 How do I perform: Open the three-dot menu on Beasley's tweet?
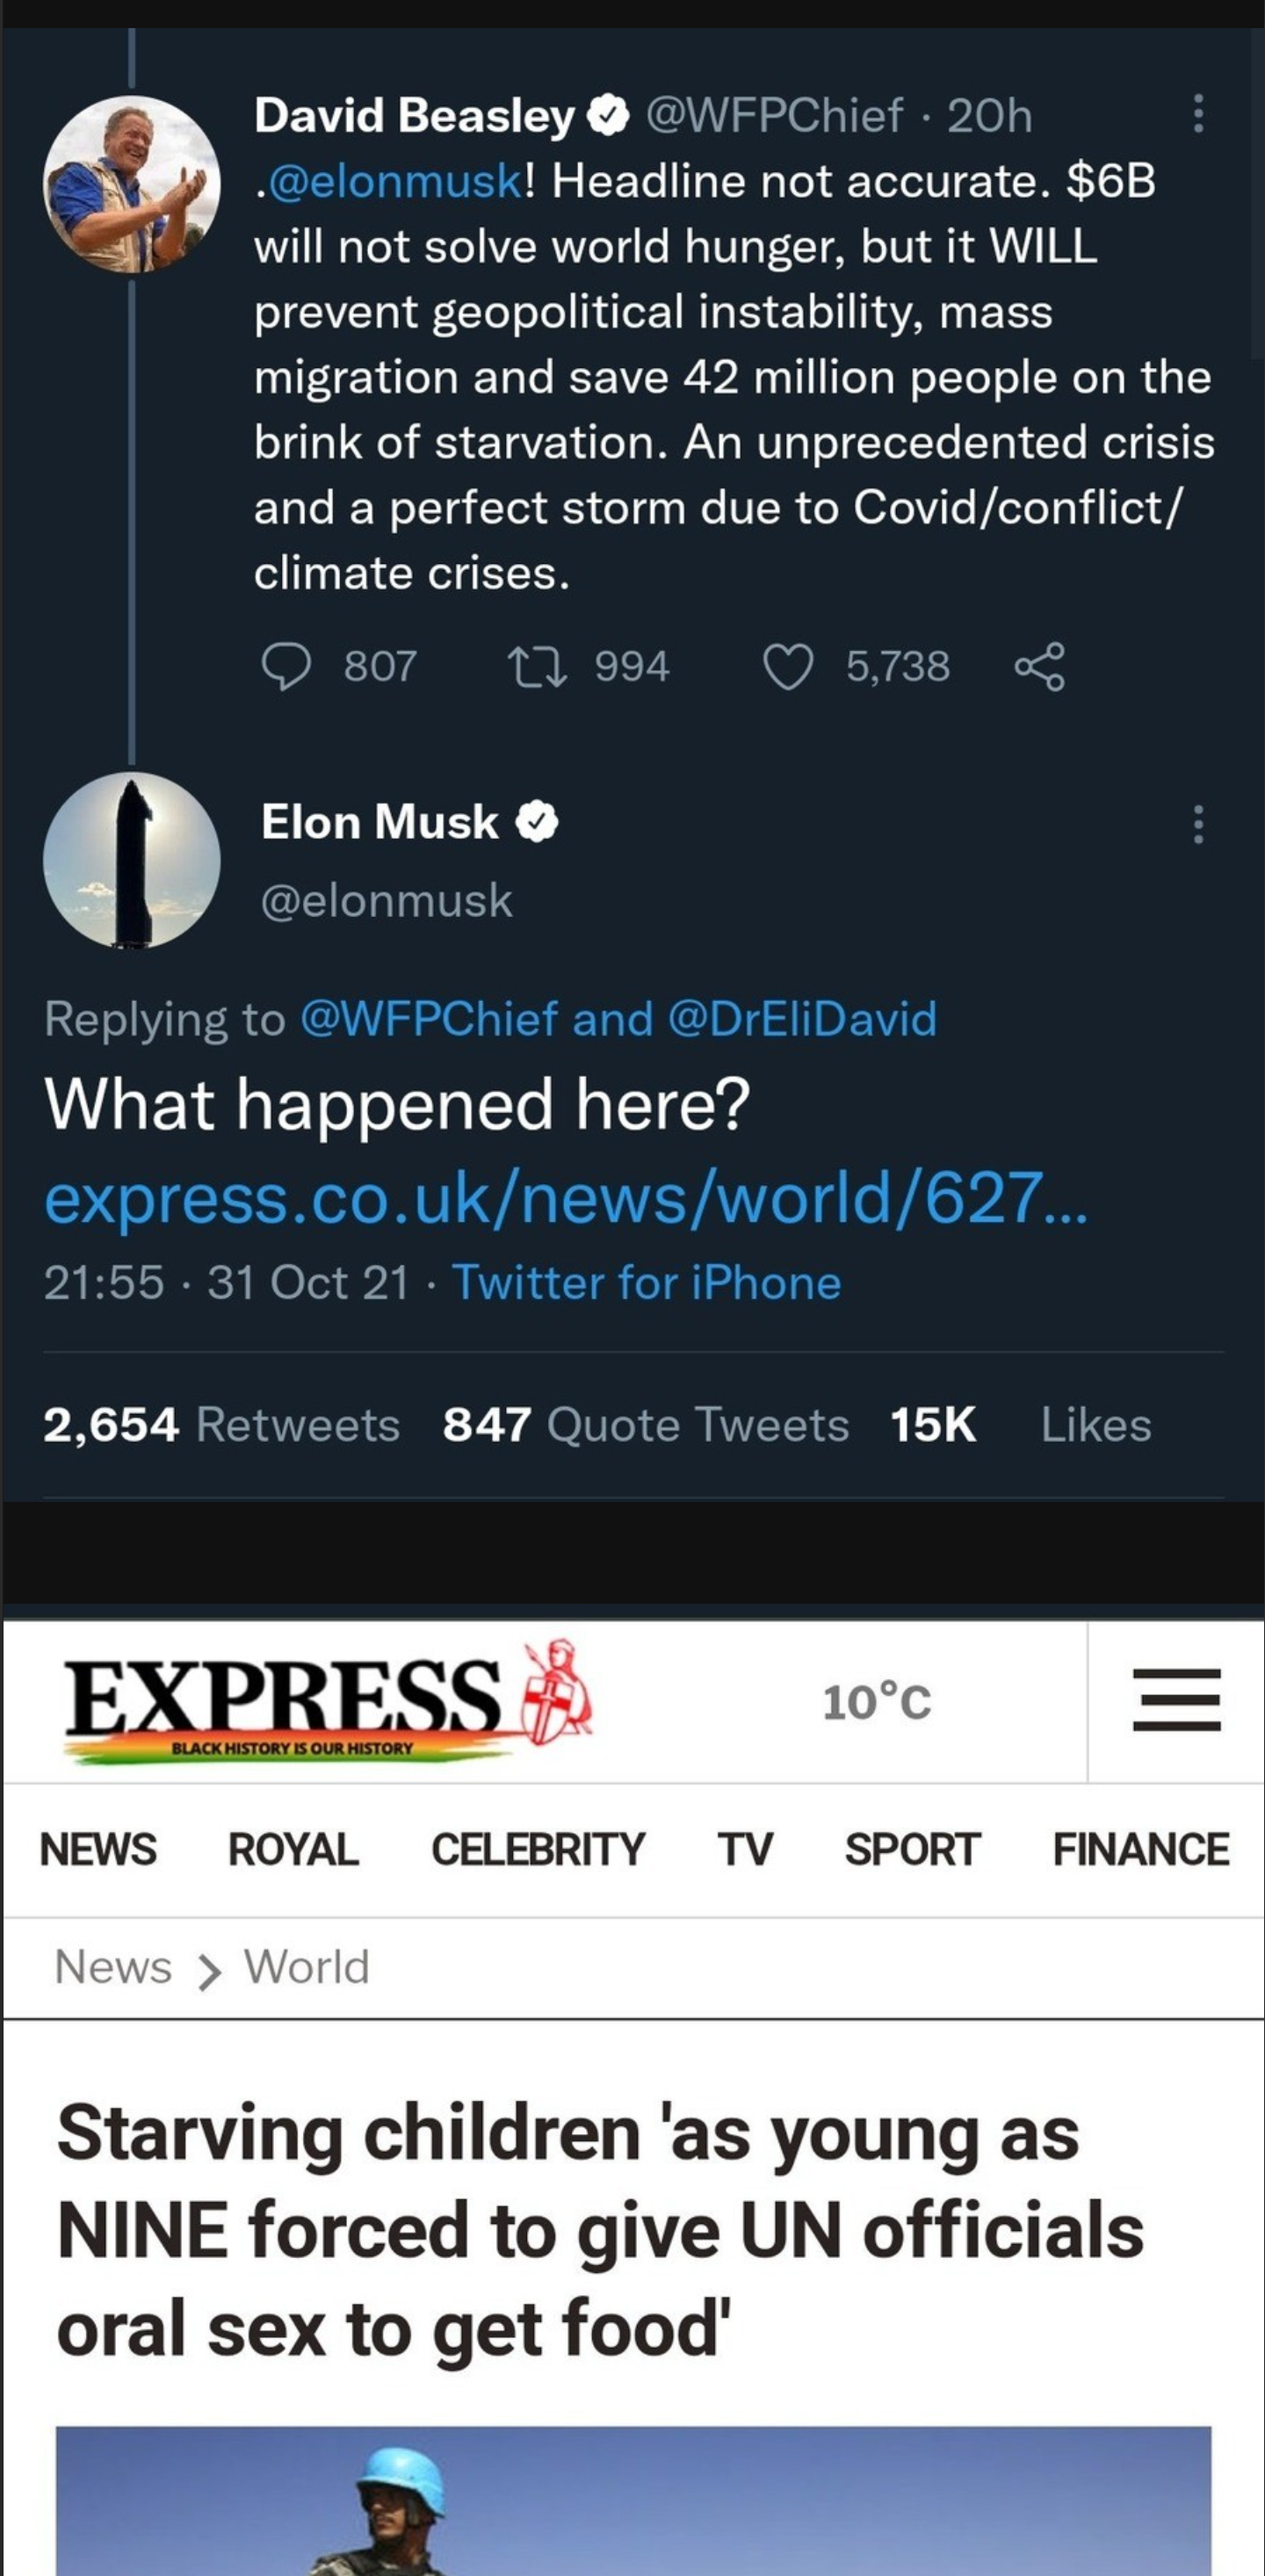pyautogui.click(x=1198, y=113)
